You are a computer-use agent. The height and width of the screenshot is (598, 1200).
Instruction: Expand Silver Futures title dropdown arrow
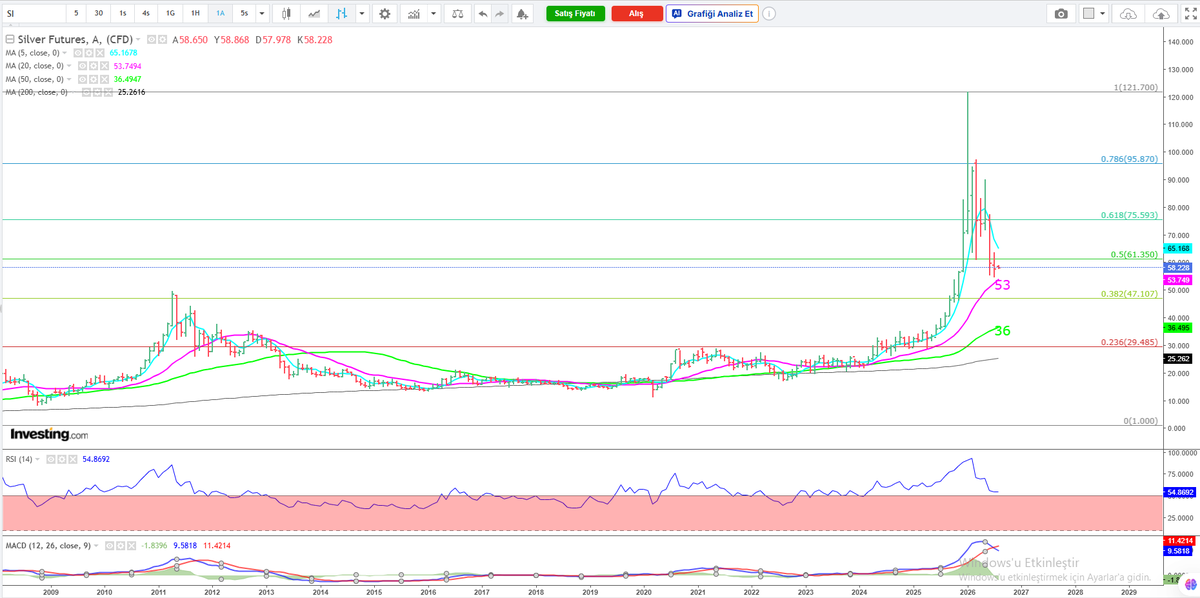[x=137, y=40]
